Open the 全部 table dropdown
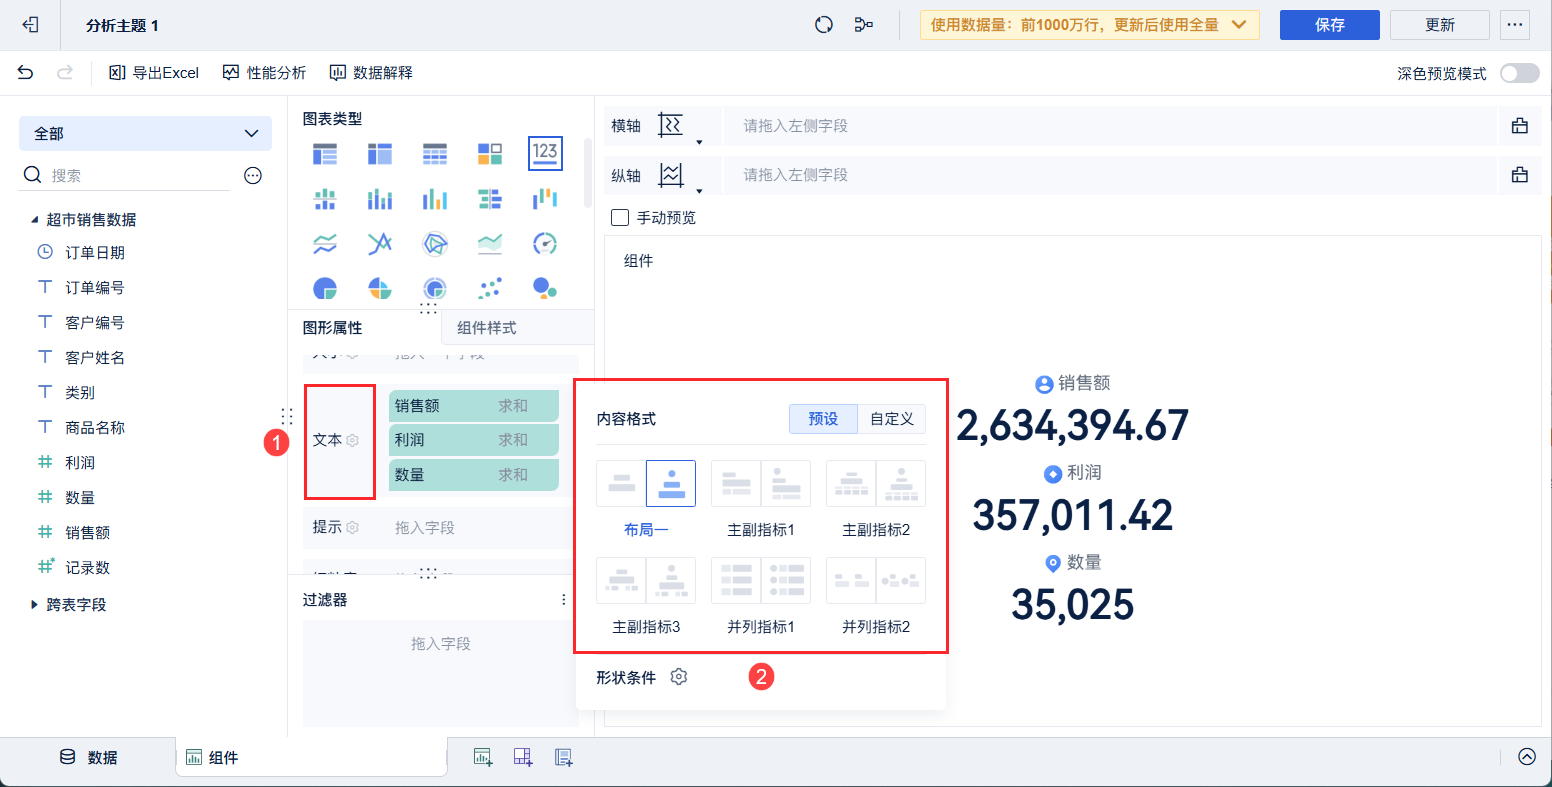 pos(146,133)
